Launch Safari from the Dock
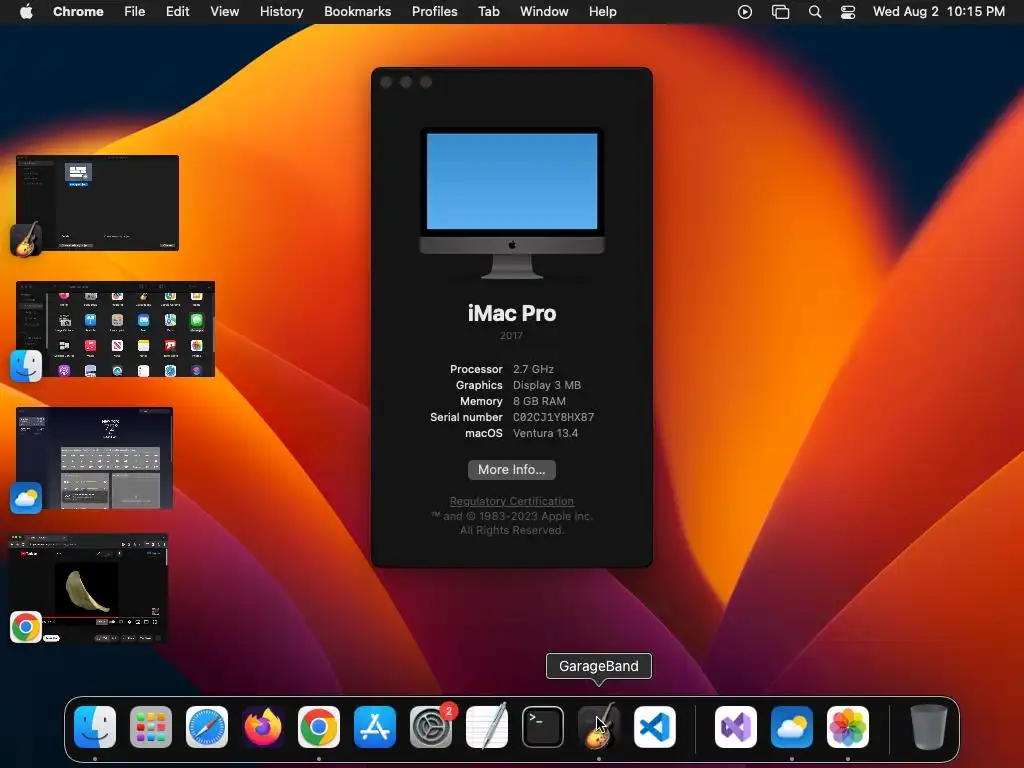Image resolution: width=1024 pixels, height=768 pixels. pos(207,727)
